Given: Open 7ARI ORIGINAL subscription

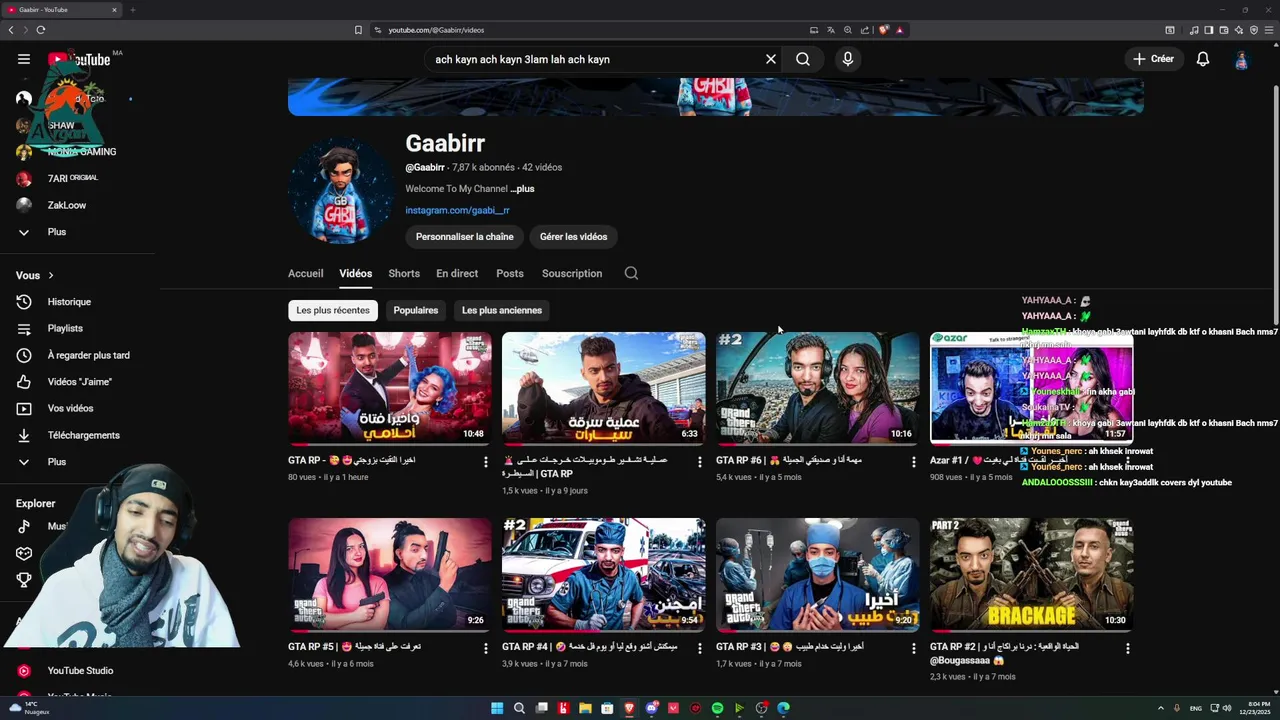Looking at the screenshot, I should [78, 178].
